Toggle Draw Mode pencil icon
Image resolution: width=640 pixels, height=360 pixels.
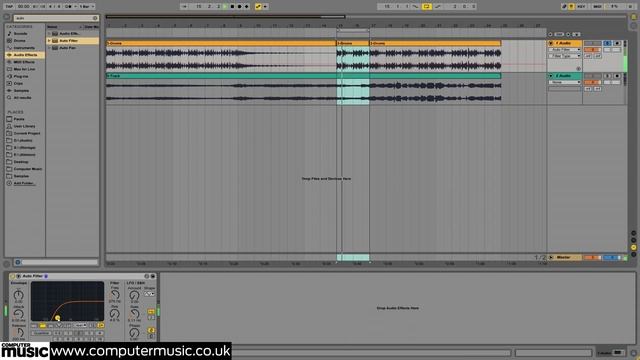[564, 7]
